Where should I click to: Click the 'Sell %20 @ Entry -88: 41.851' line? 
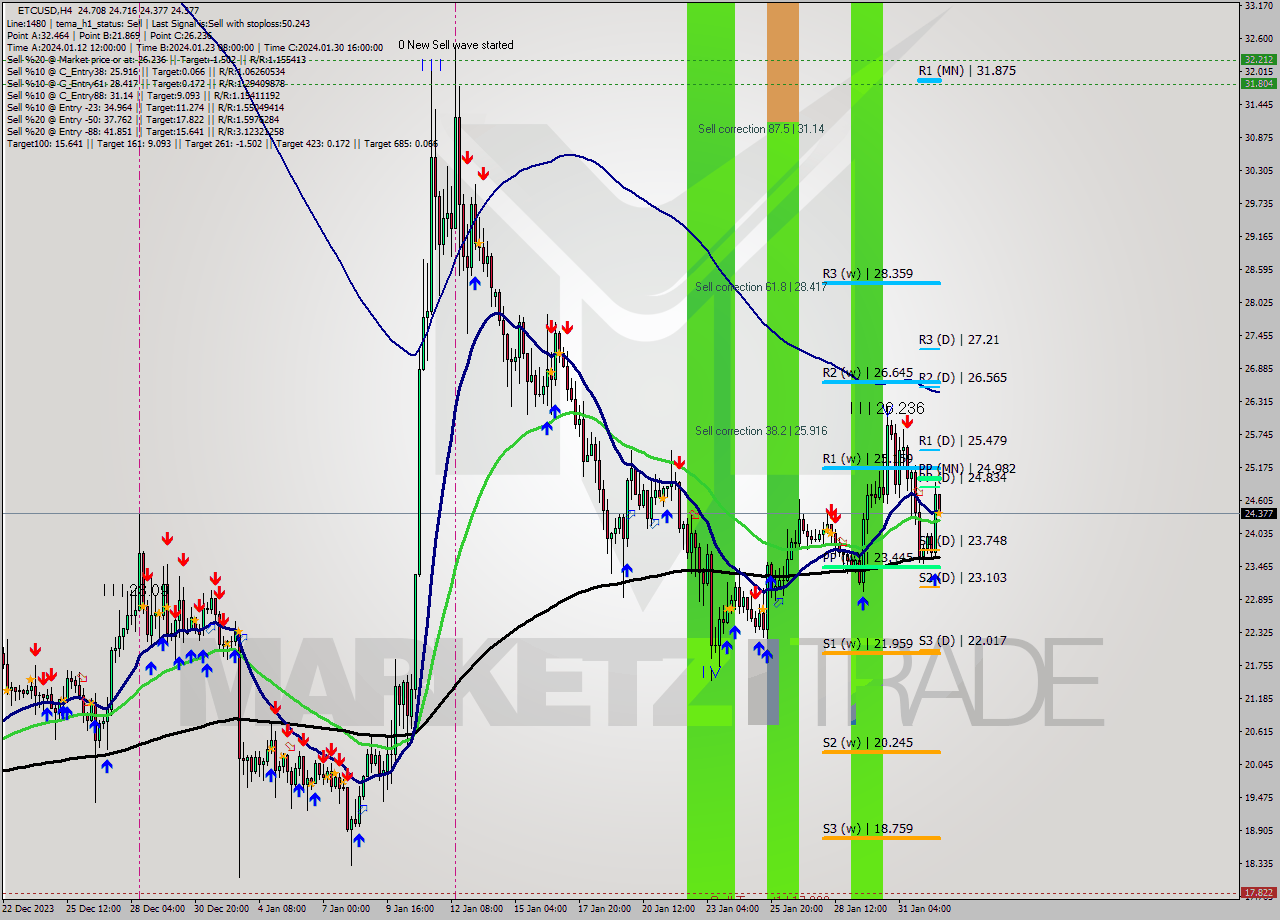point(144,132)
